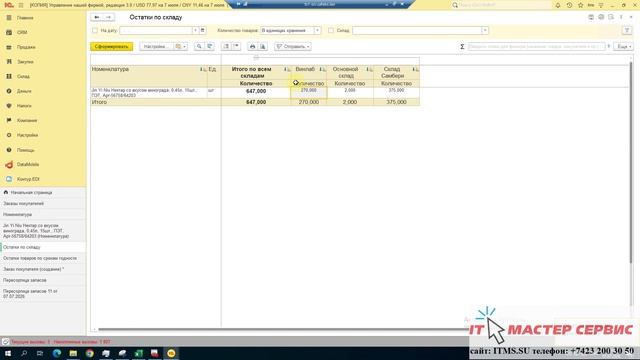Screen dimensions: 640x360
Task: Open favorites star icon in title bar
Action: 580,5
